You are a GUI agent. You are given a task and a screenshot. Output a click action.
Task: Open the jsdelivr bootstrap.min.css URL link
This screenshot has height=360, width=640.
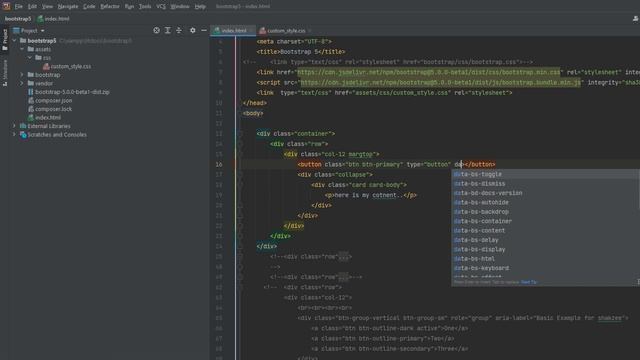[x=429, y=72]
